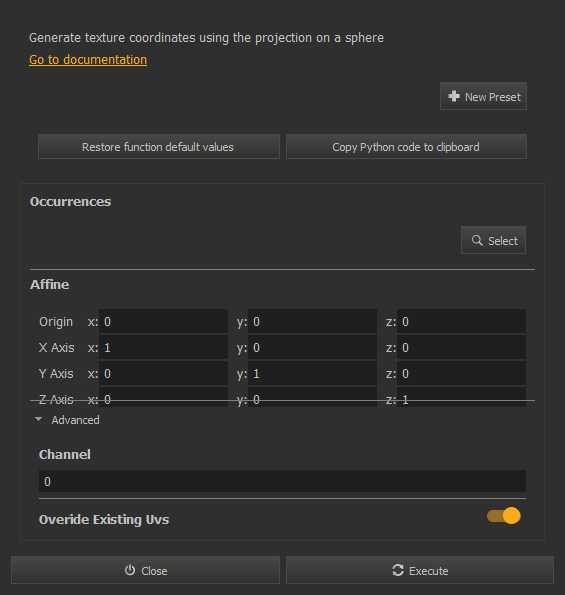The height and width of the screenshot is (595, 565).
Task: Open the Go to documentation link
Action: 88,60
